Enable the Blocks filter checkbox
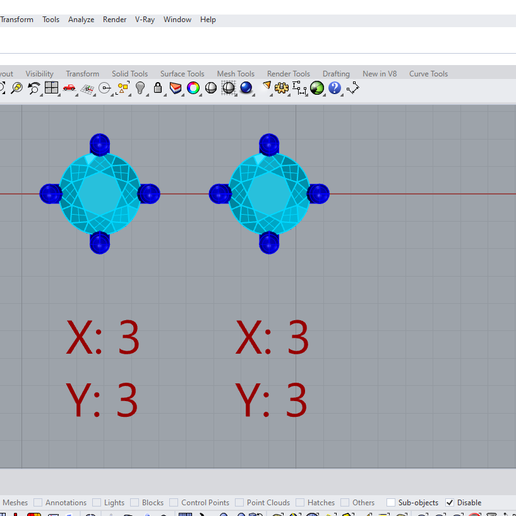516x516 pixels. point(135,502)
